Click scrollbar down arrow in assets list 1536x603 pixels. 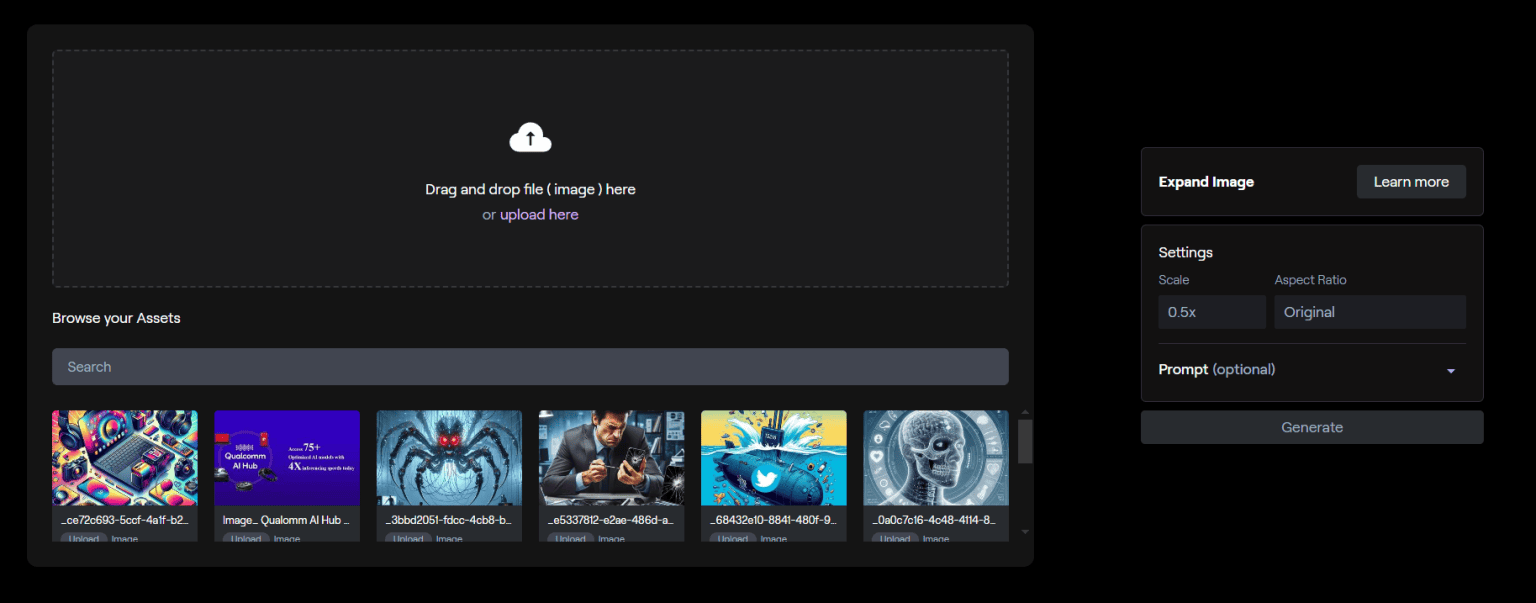point(1025,532)
